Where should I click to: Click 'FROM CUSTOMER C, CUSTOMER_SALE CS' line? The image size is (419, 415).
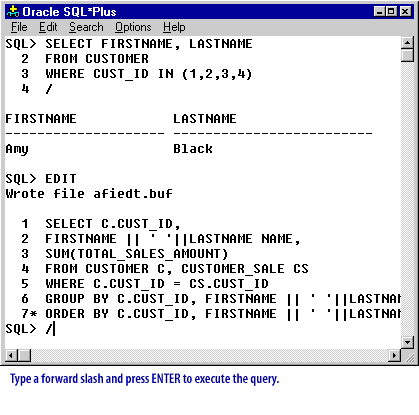click(177, 269)
